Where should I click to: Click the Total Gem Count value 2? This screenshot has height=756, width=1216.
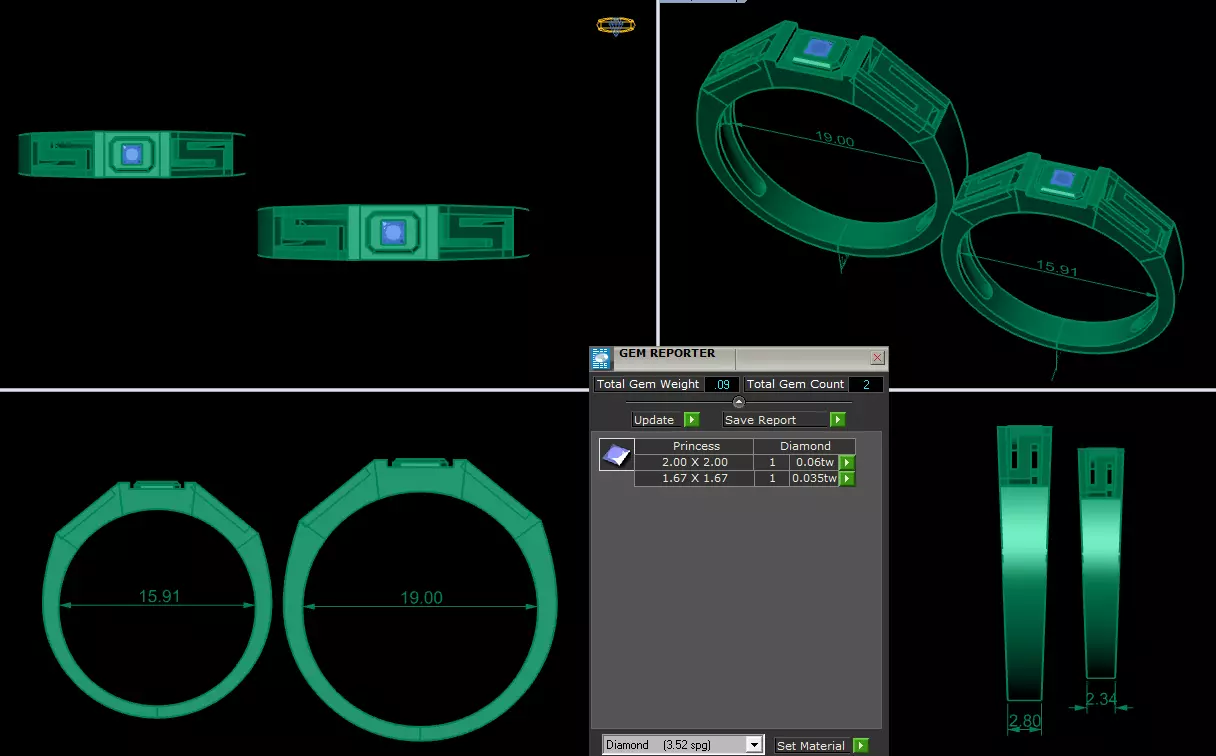[865, 384]
